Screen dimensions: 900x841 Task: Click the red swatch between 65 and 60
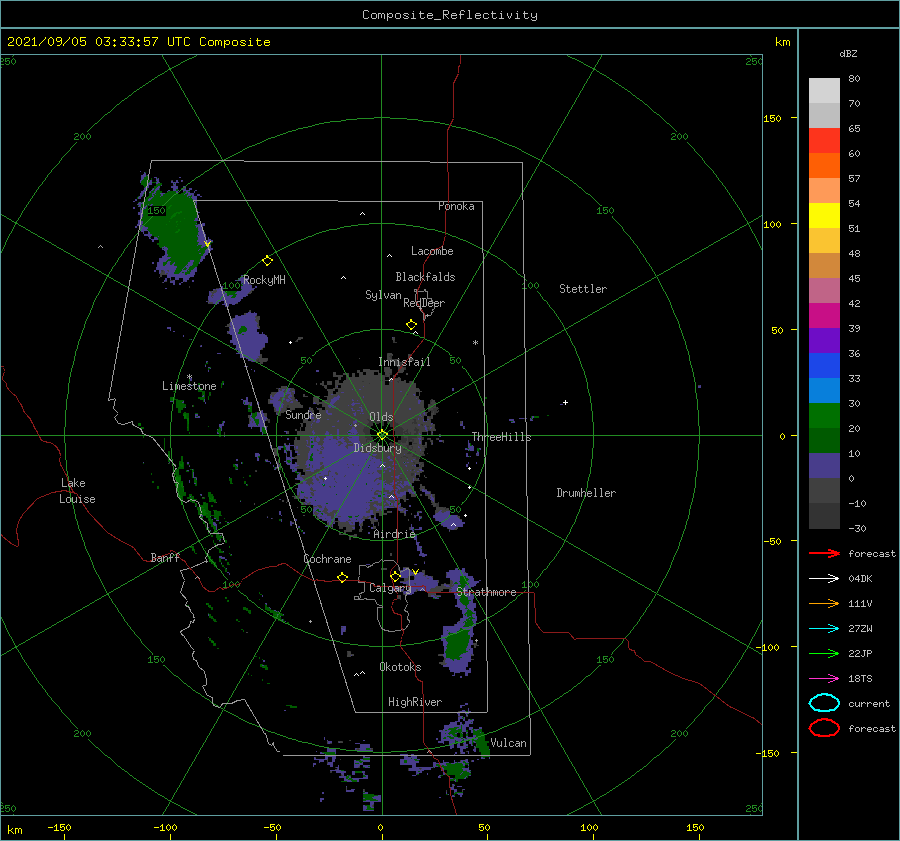824,140
